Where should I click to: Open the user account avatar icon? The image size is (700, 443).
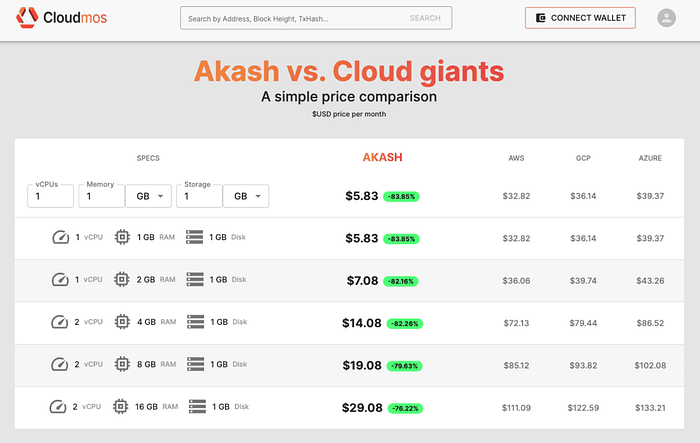click(x=666, y=18)
